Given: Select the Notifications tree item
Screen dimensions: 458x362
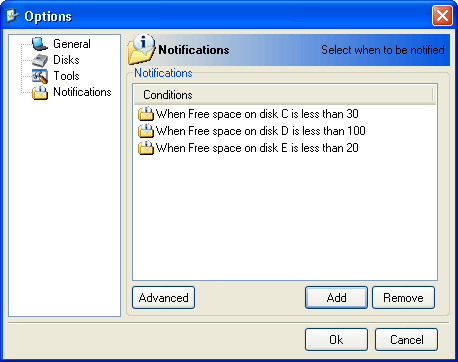Looking at the screenshot, I should (x=82, y=92).
